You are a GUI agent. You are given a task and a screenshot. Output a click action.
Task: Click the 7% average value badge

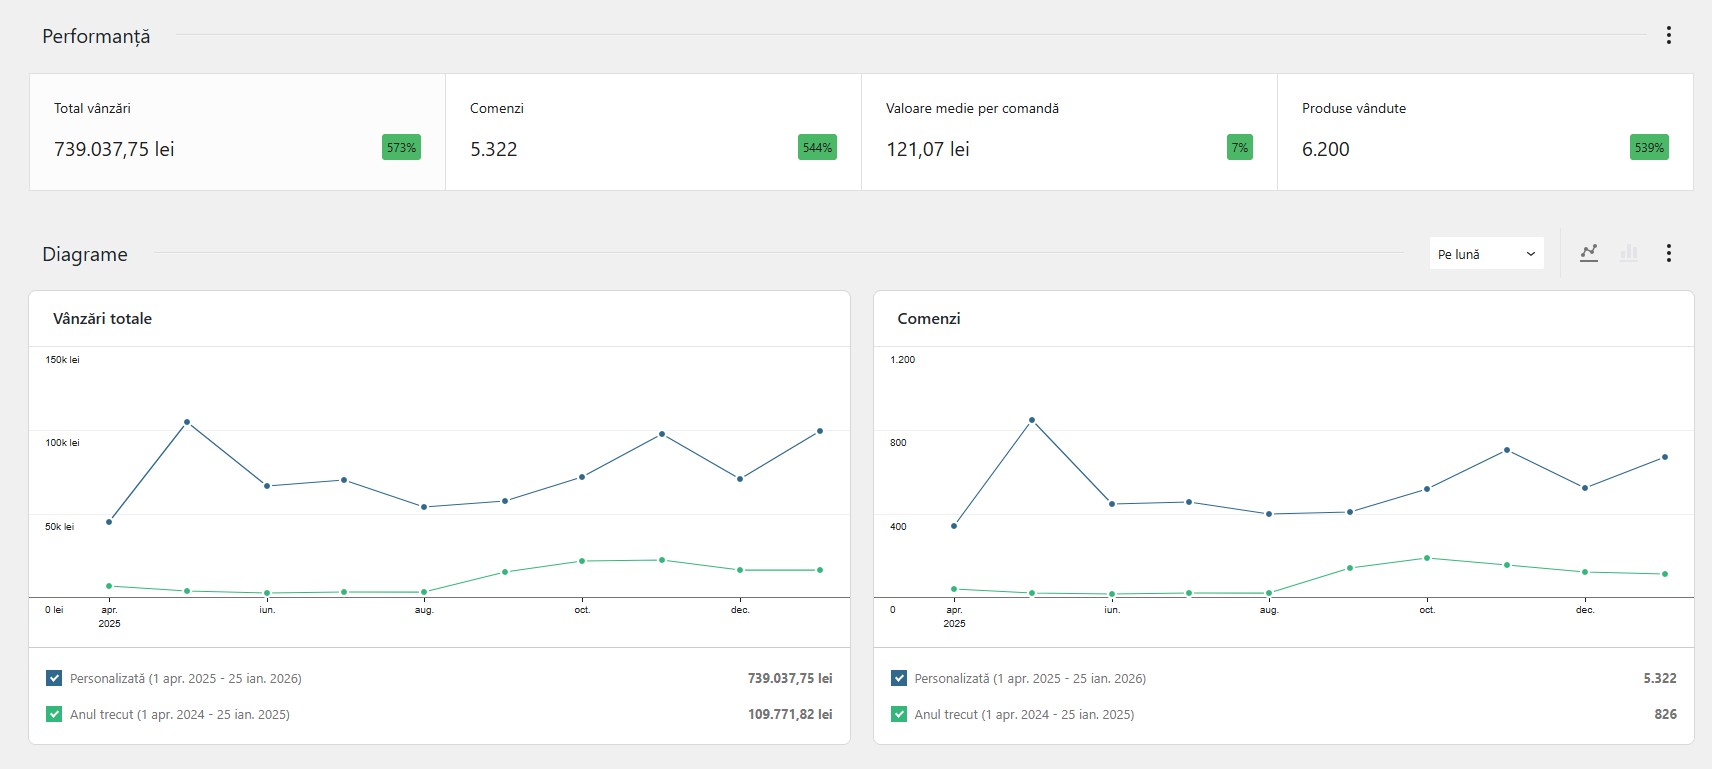pyautogui.click(x=1239, y=148)
